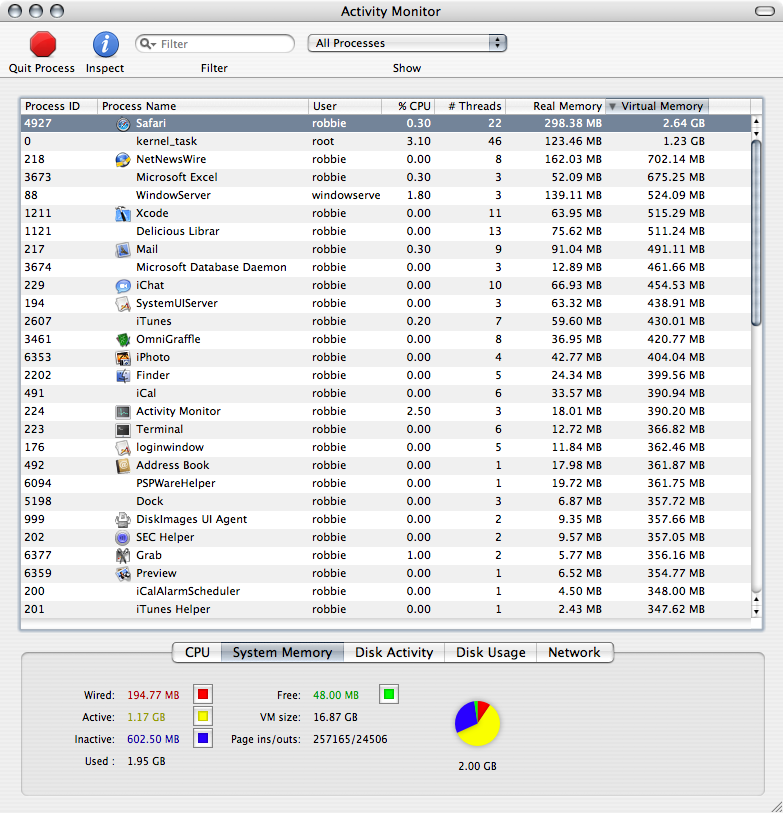783x813 pixels.
Task: Click the loginwindow icon
Action: 123,447
